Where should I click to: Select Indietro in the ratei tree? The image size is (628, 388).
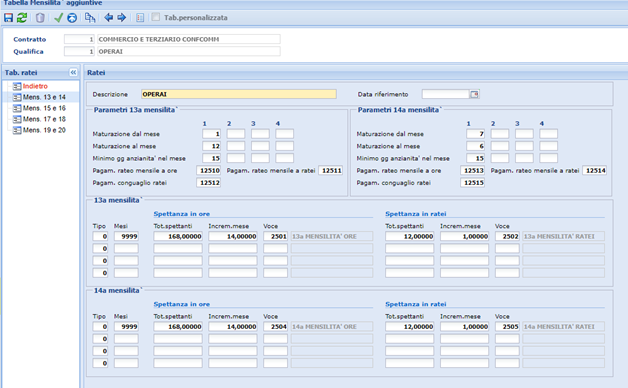tap(35, 86)
